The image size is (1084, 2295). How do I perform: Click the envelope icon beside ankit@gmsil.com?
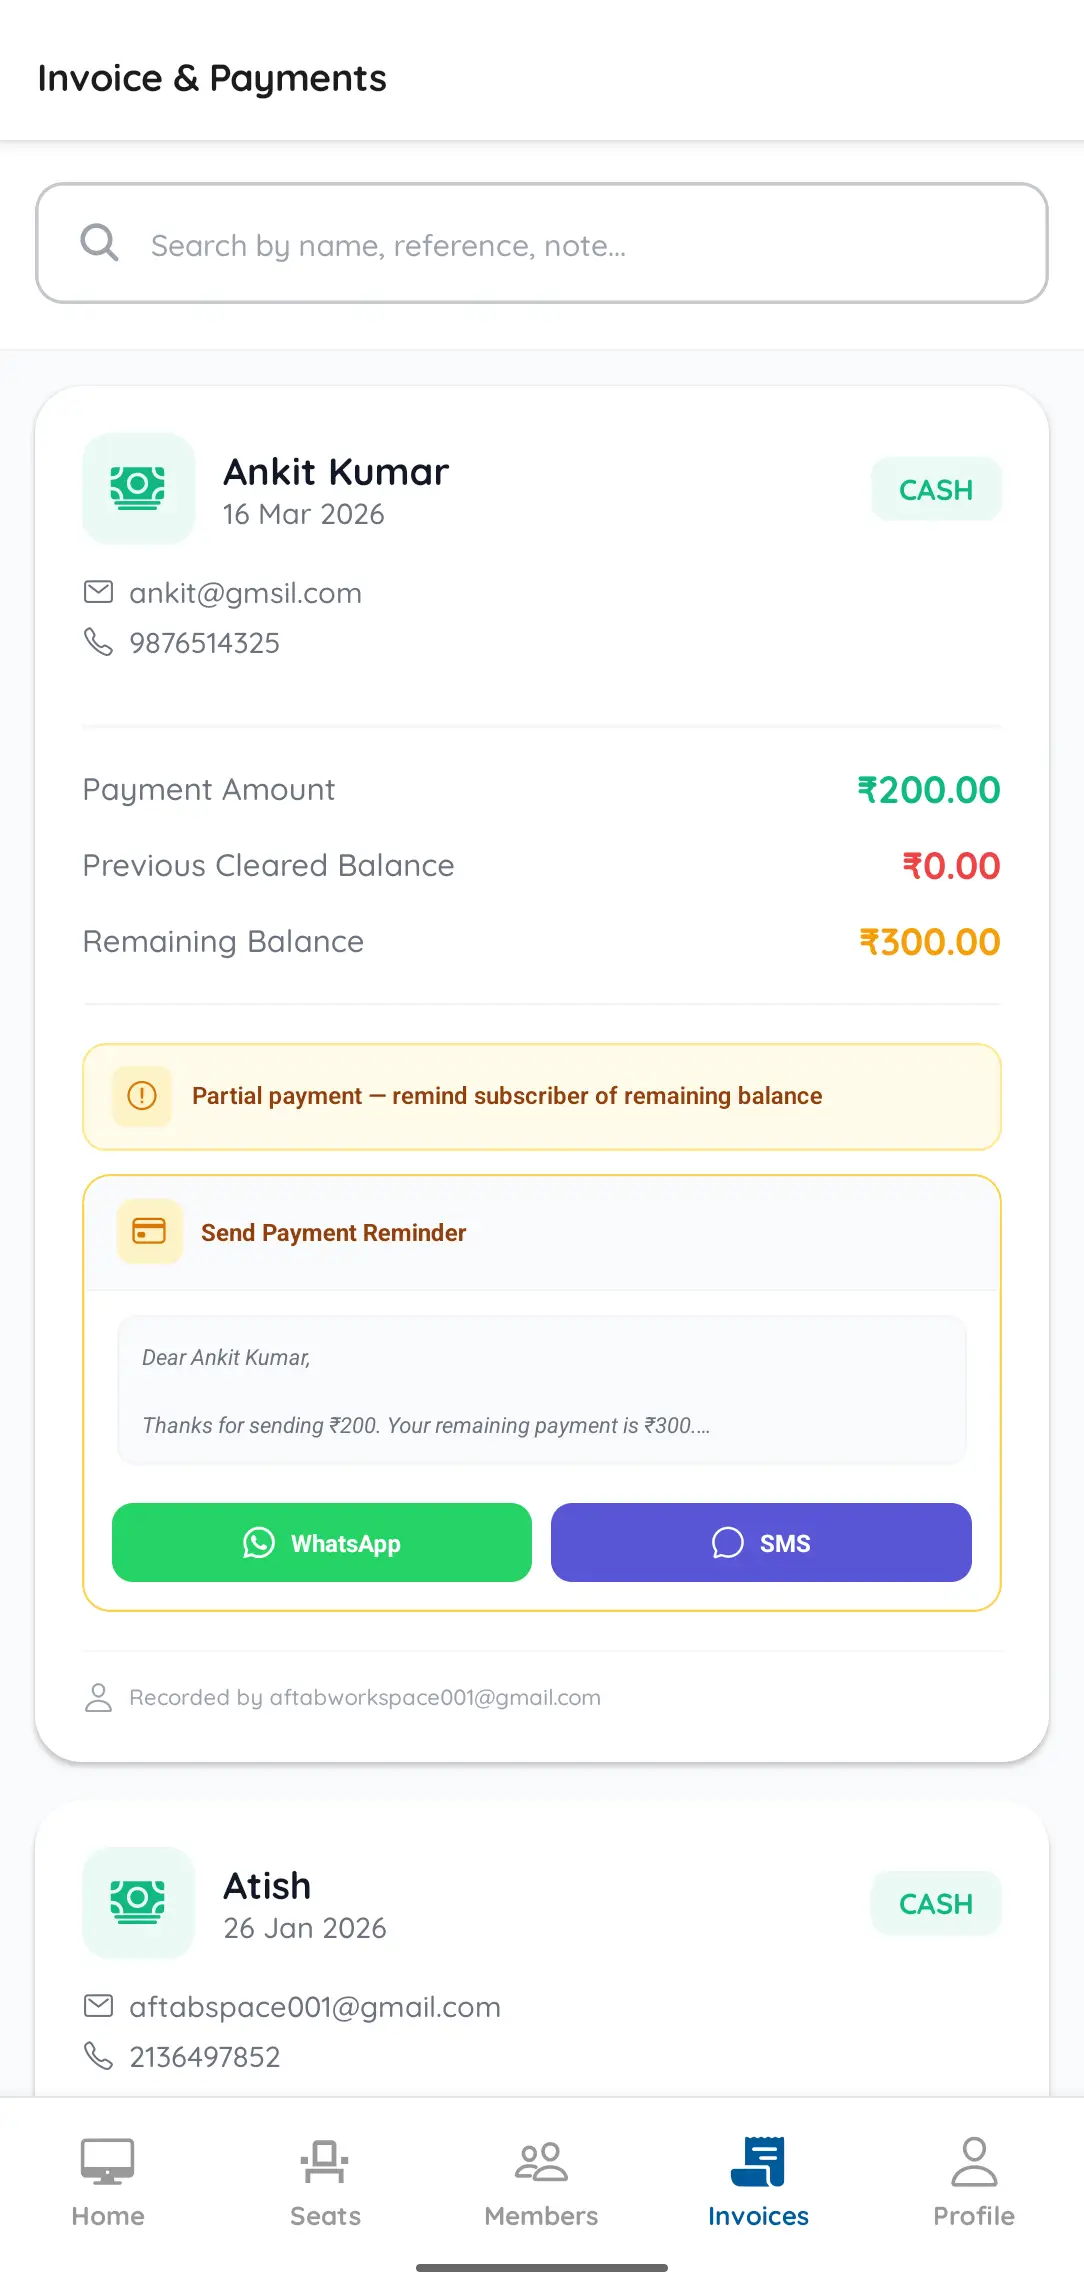pos(98,592)
